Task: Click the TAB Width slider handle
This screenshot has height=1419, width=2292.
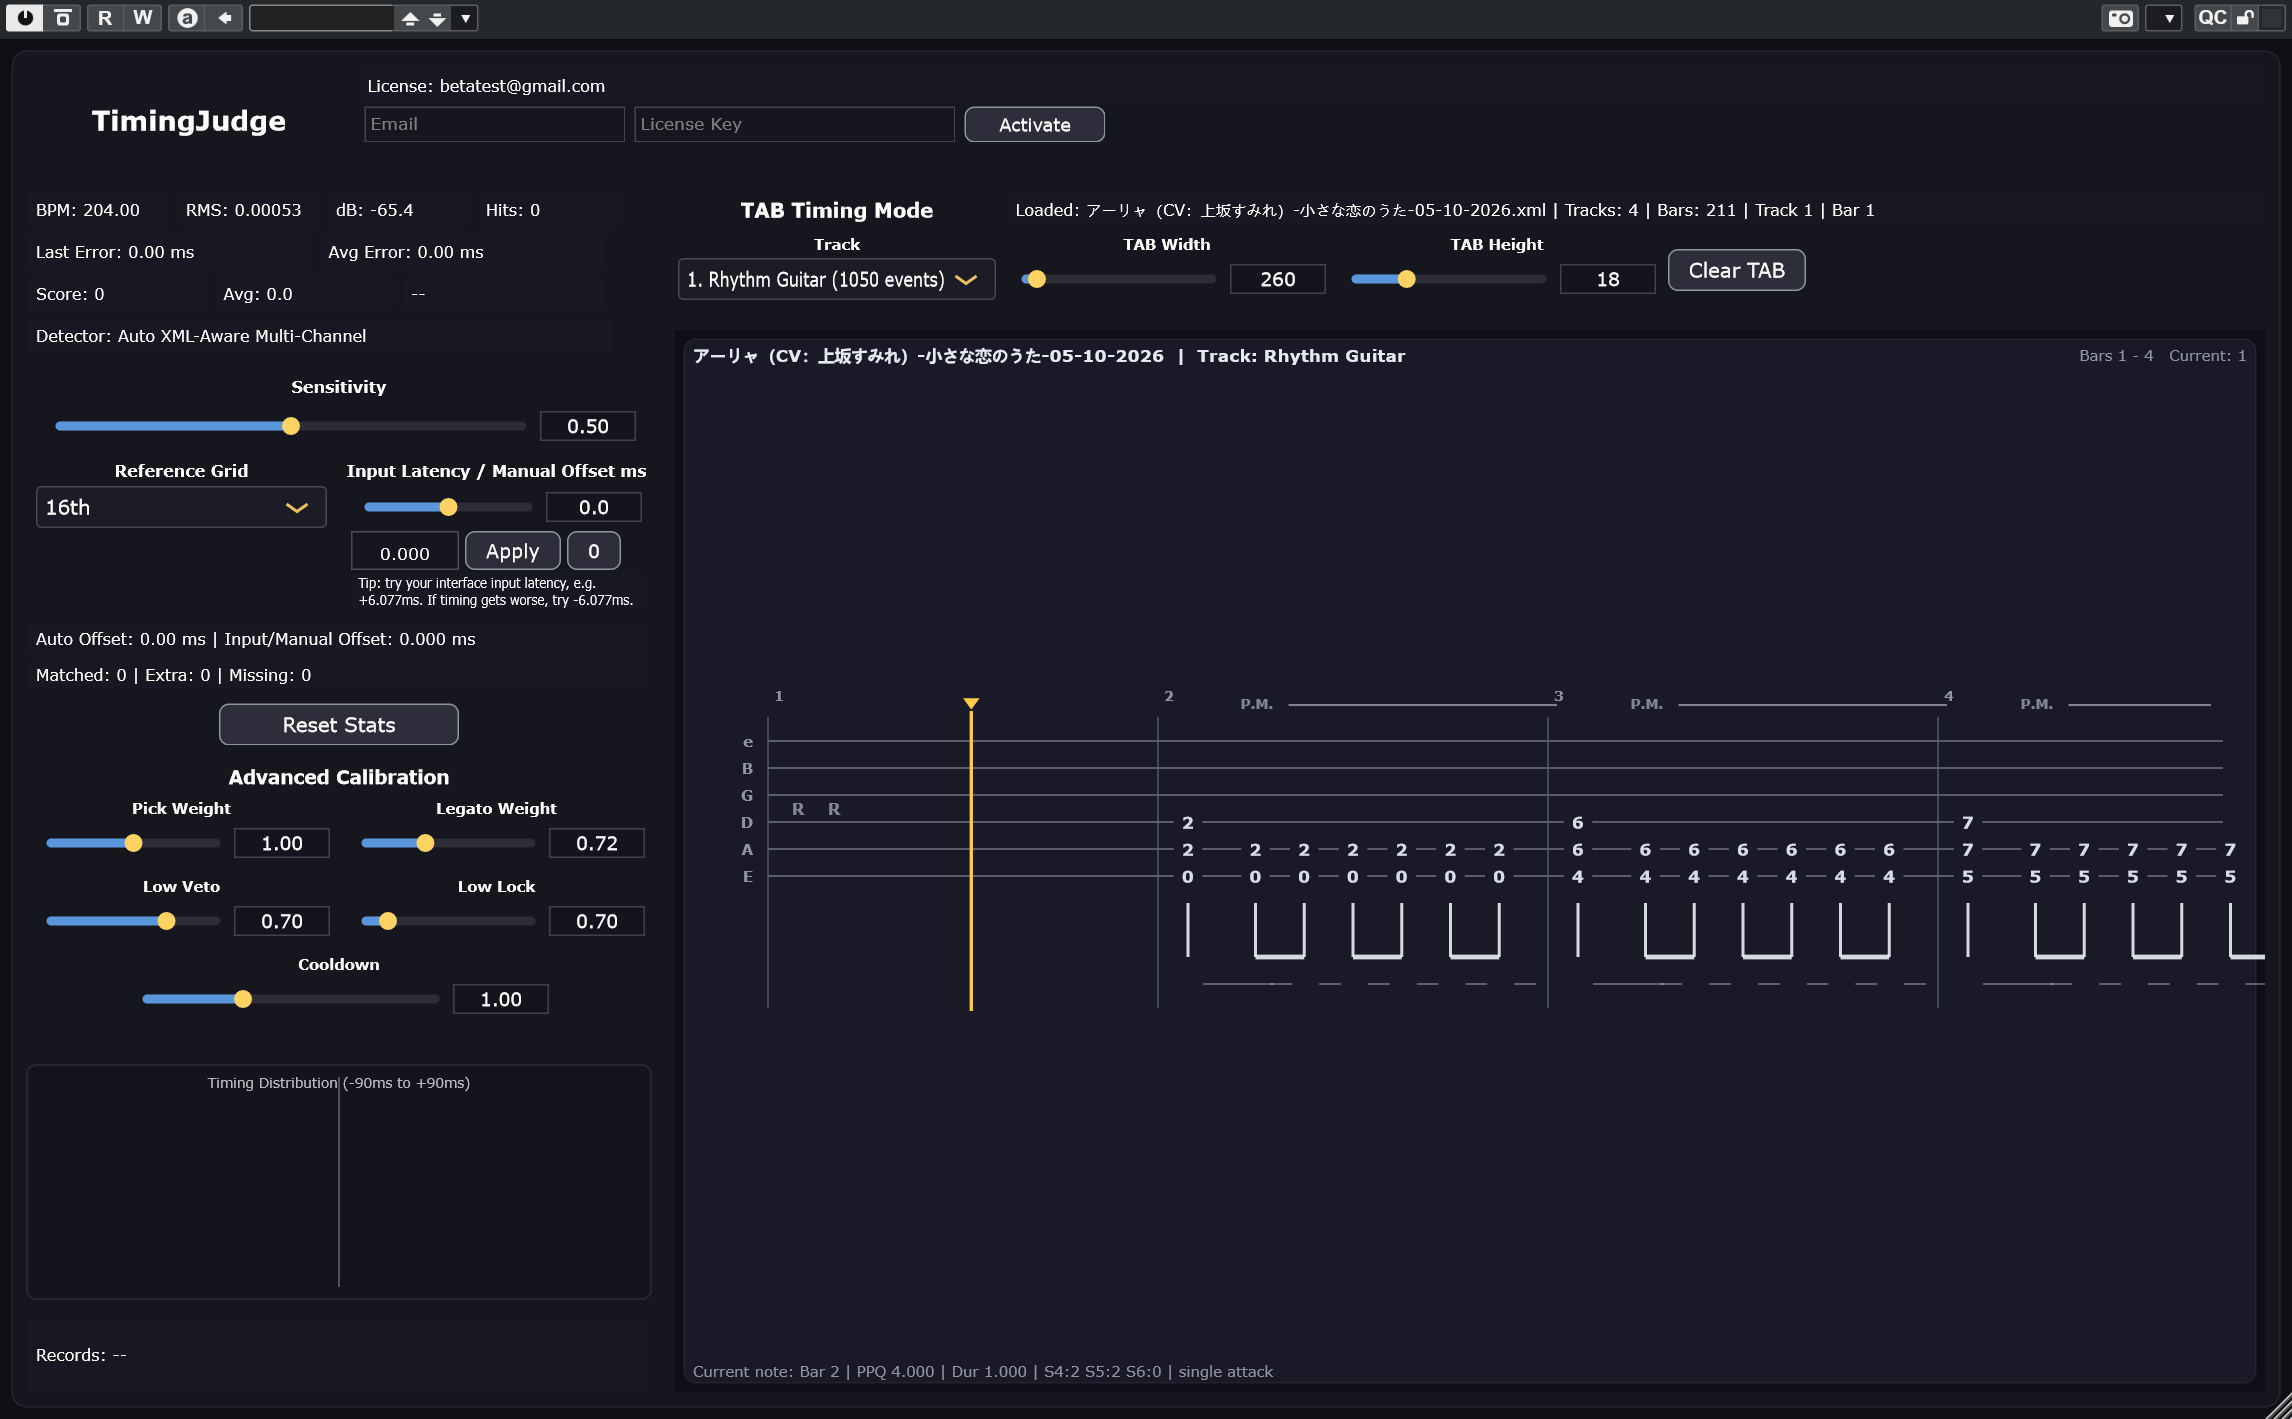Action: click(1037, 279)
